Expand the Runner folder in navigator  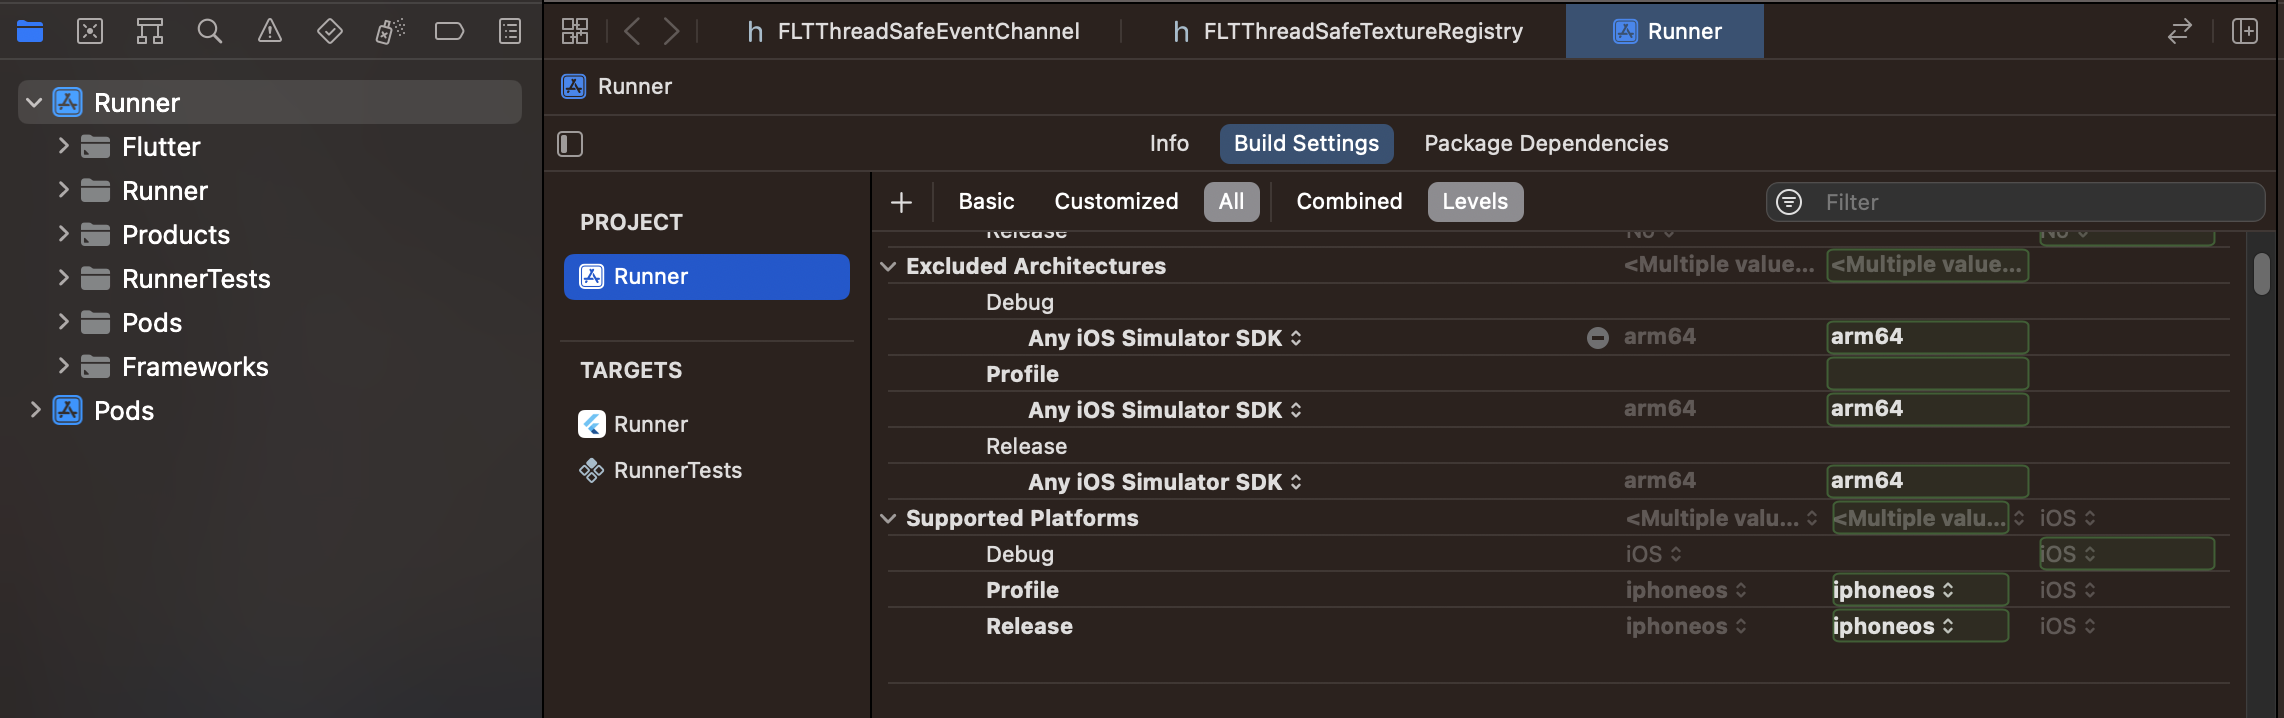(x=63, y=190)
